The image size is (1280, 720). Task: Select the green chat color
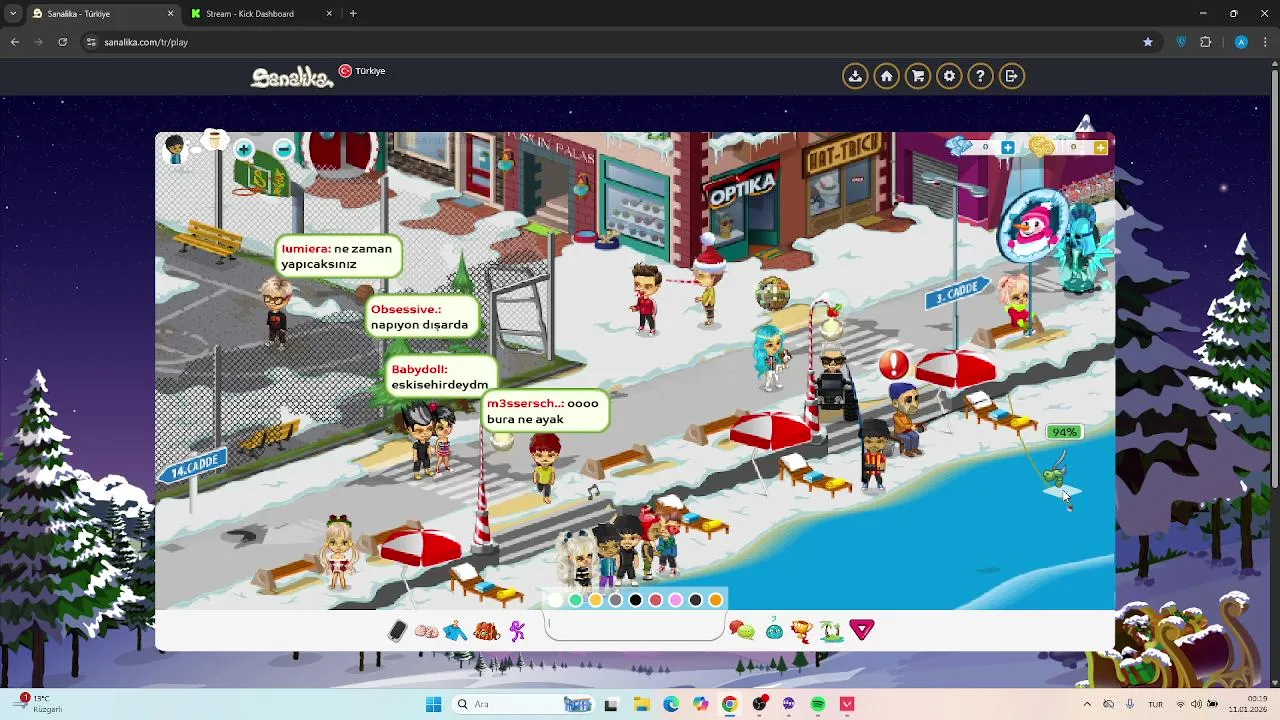(x=576, y=600)
